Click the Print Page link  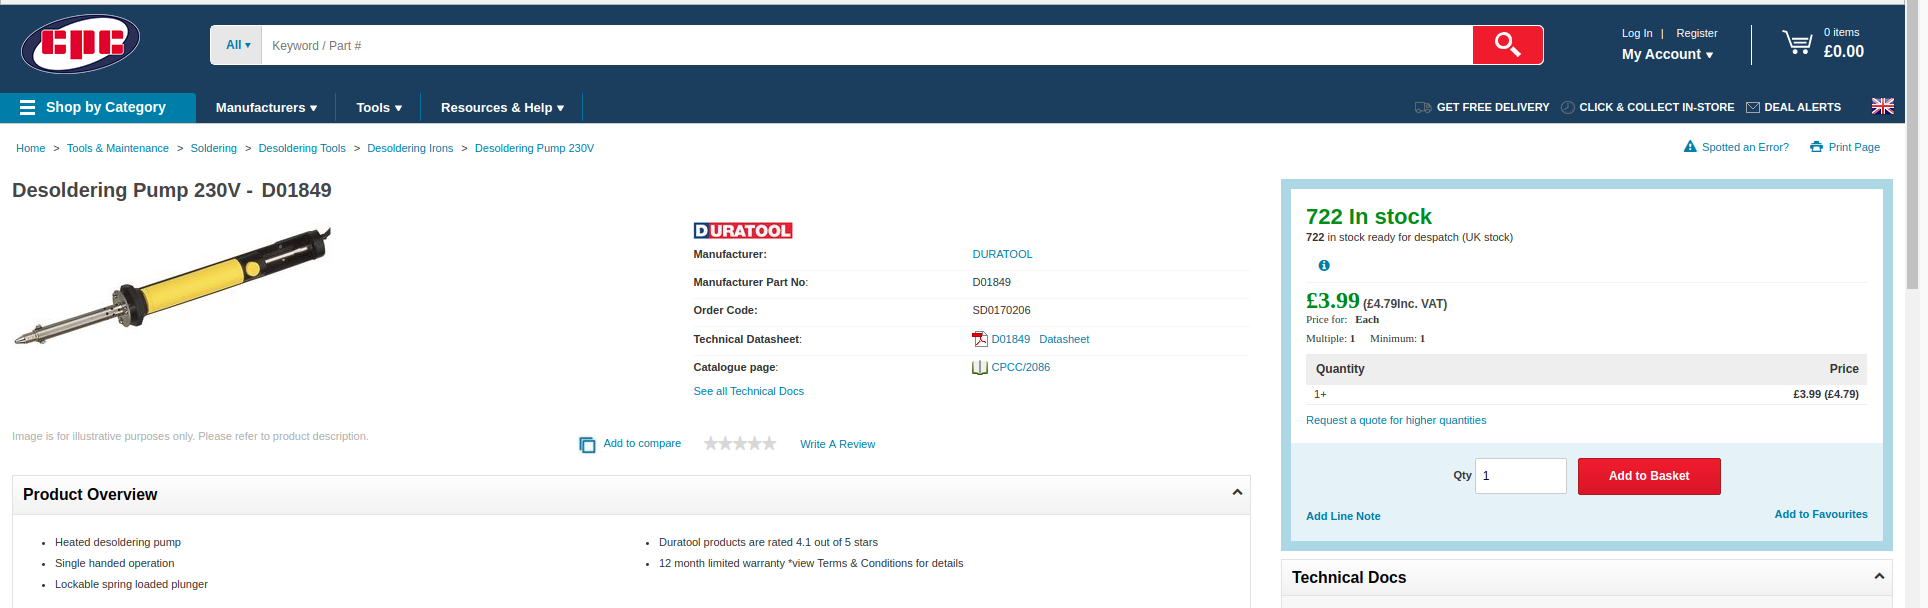pos(1854,147)
